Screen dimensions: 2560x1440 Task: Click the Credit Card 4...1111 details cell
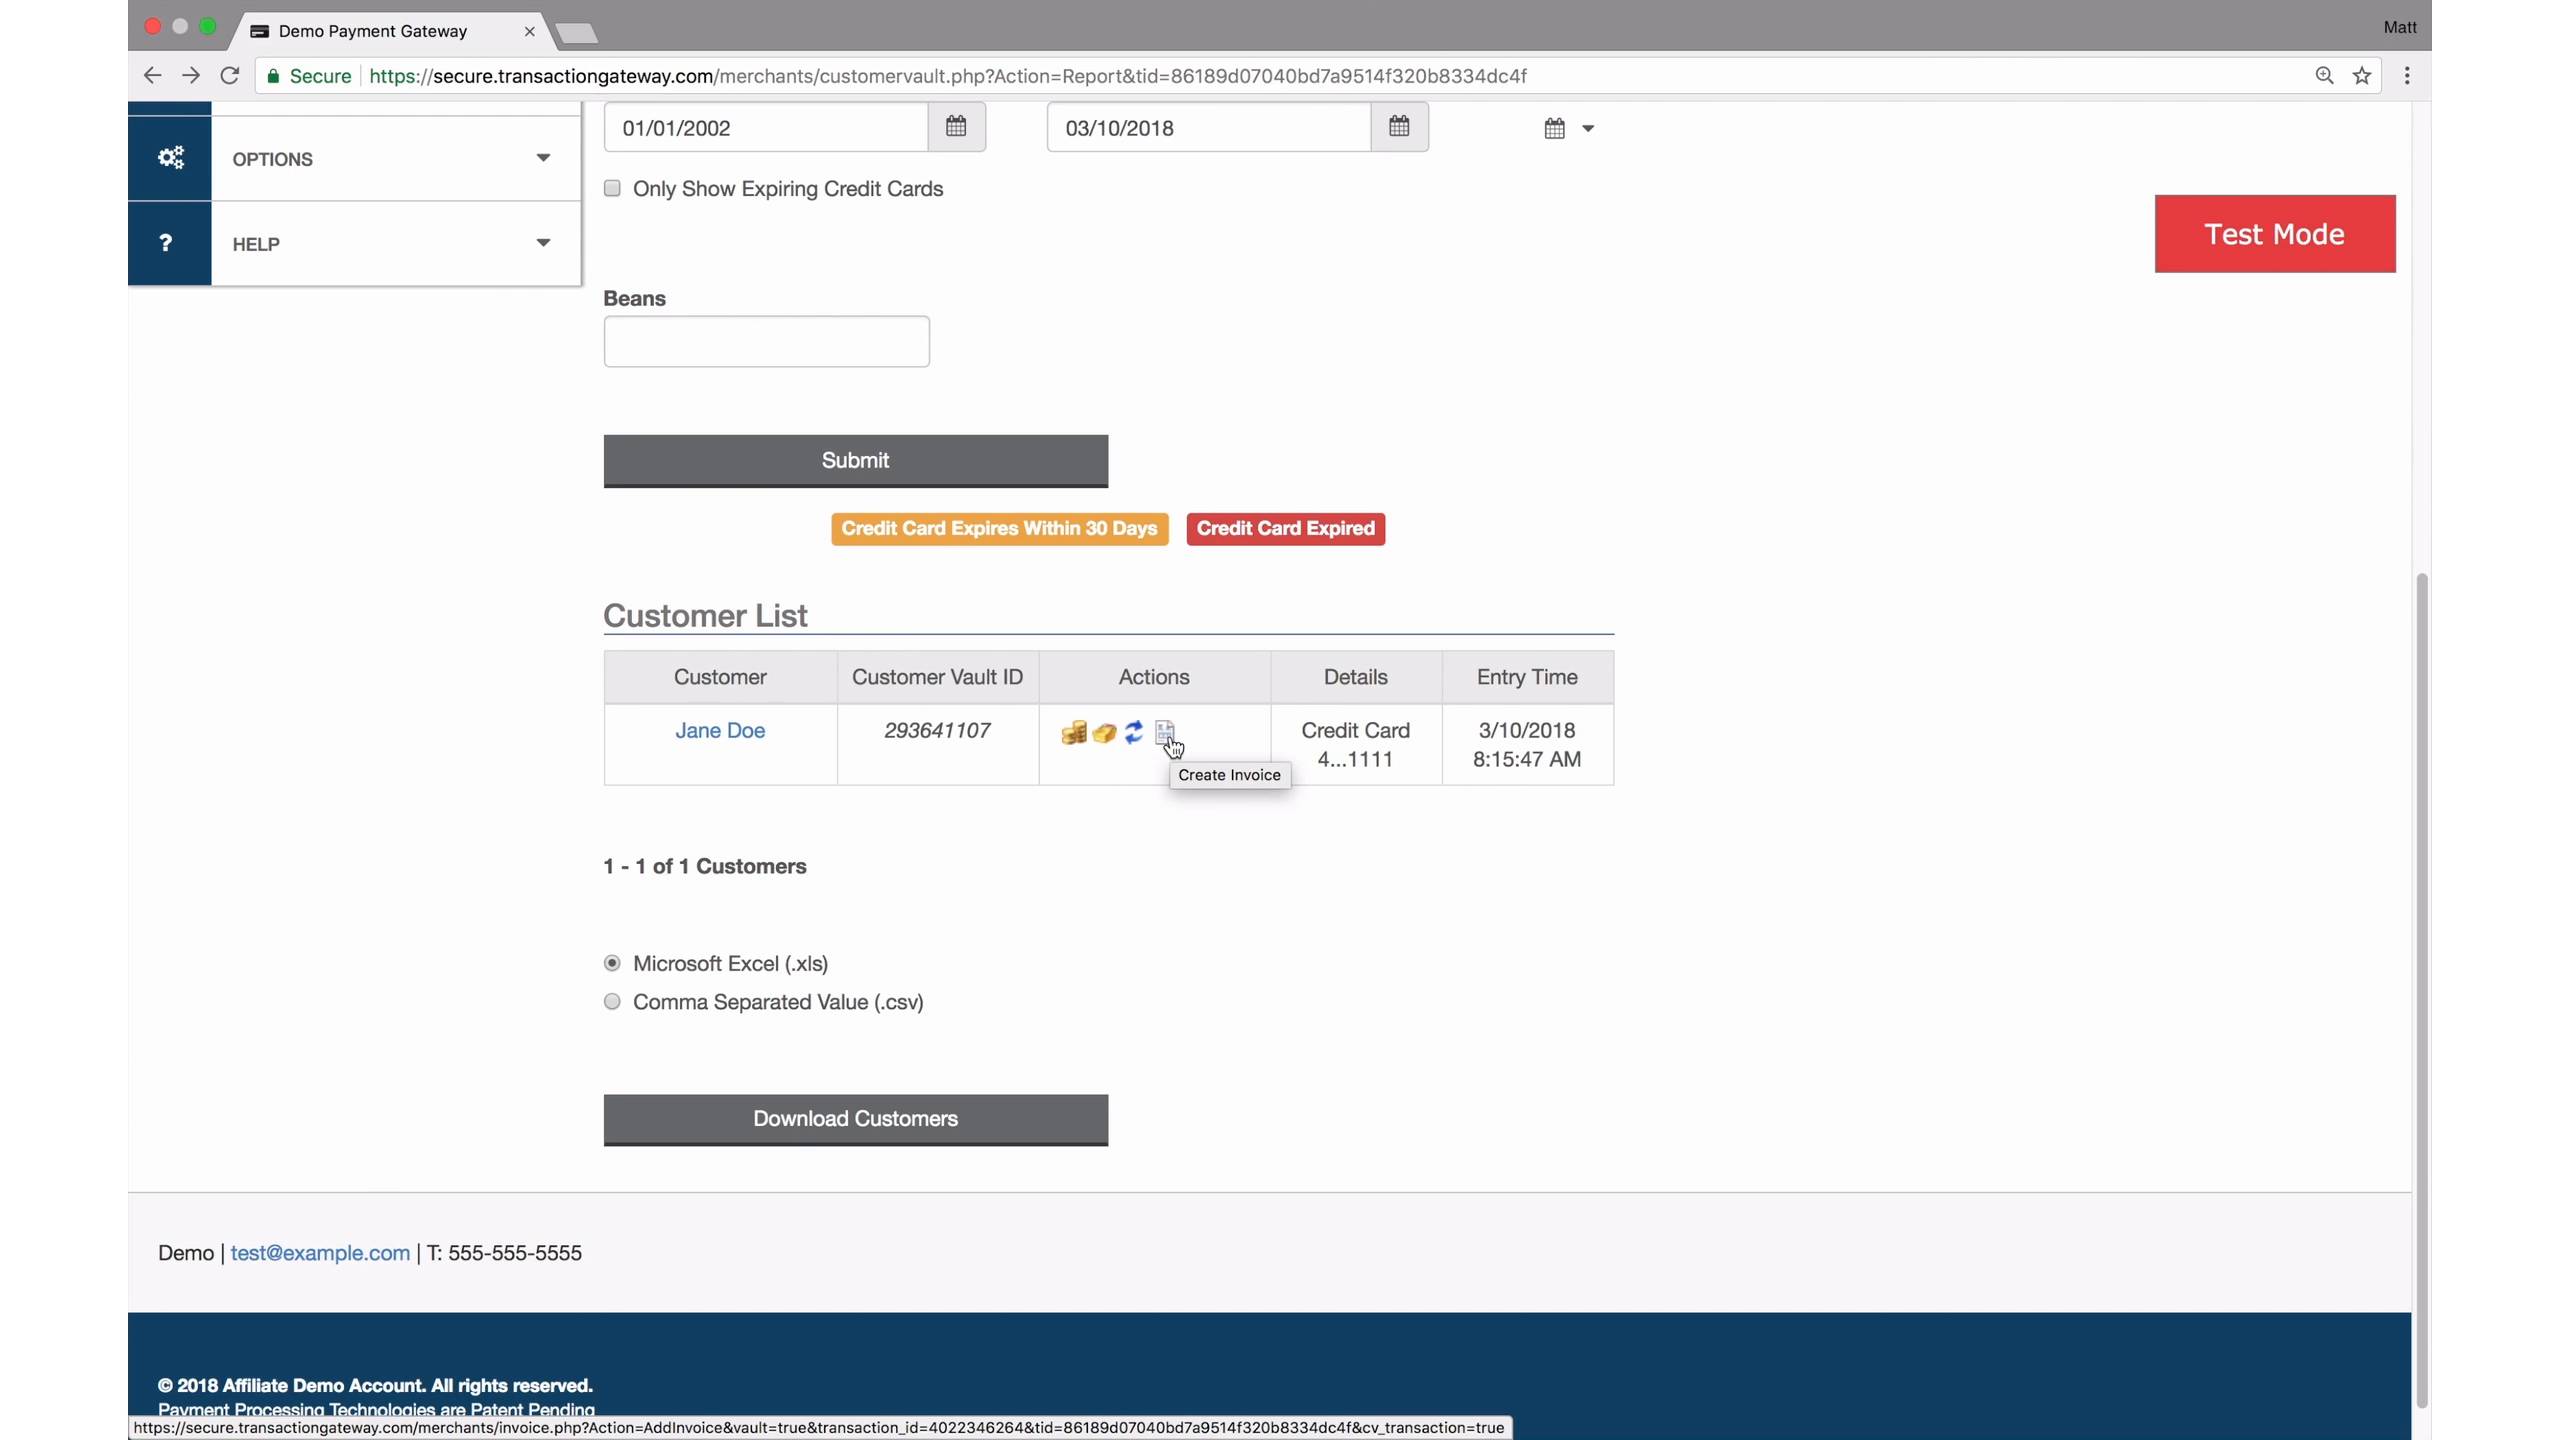click(1356, 745)
